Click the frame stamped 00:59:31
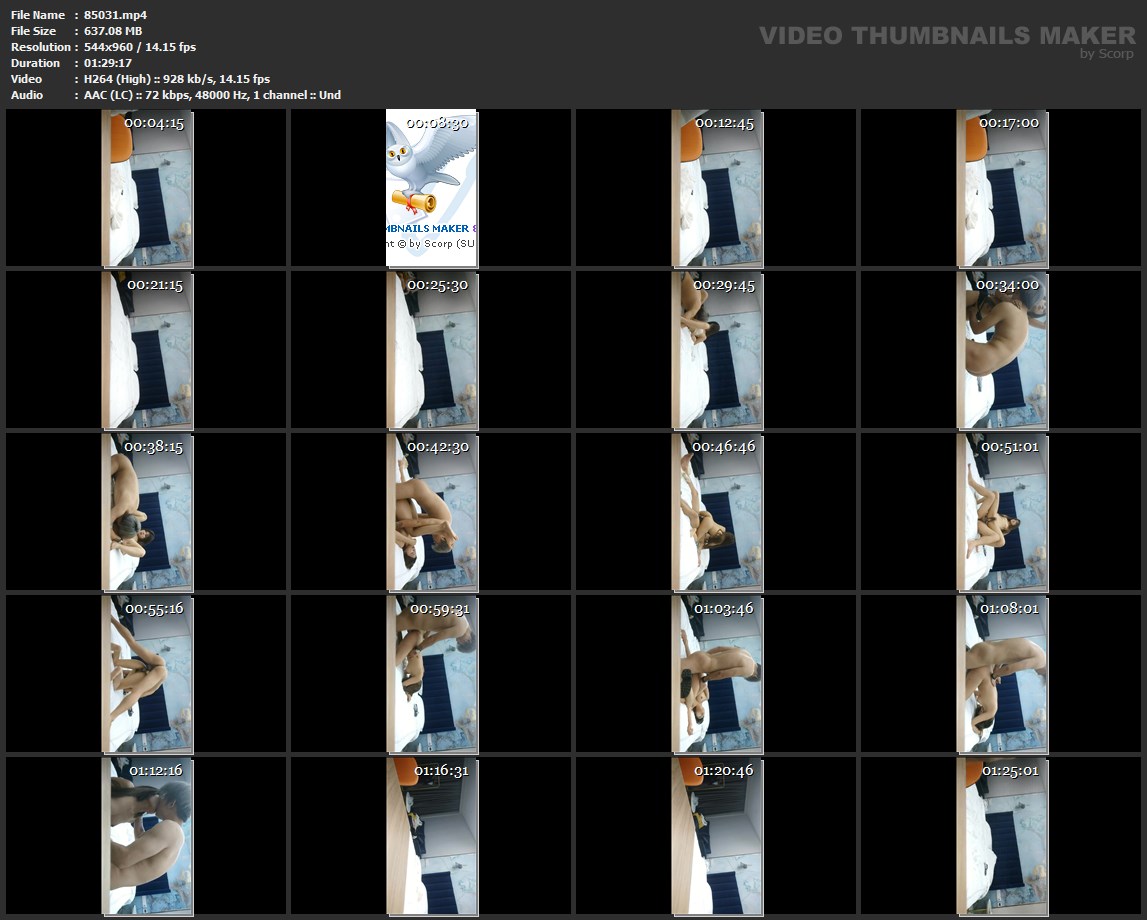Image resolution: width=1147 pixels, height=920 pixels. (x=432, y=674)
